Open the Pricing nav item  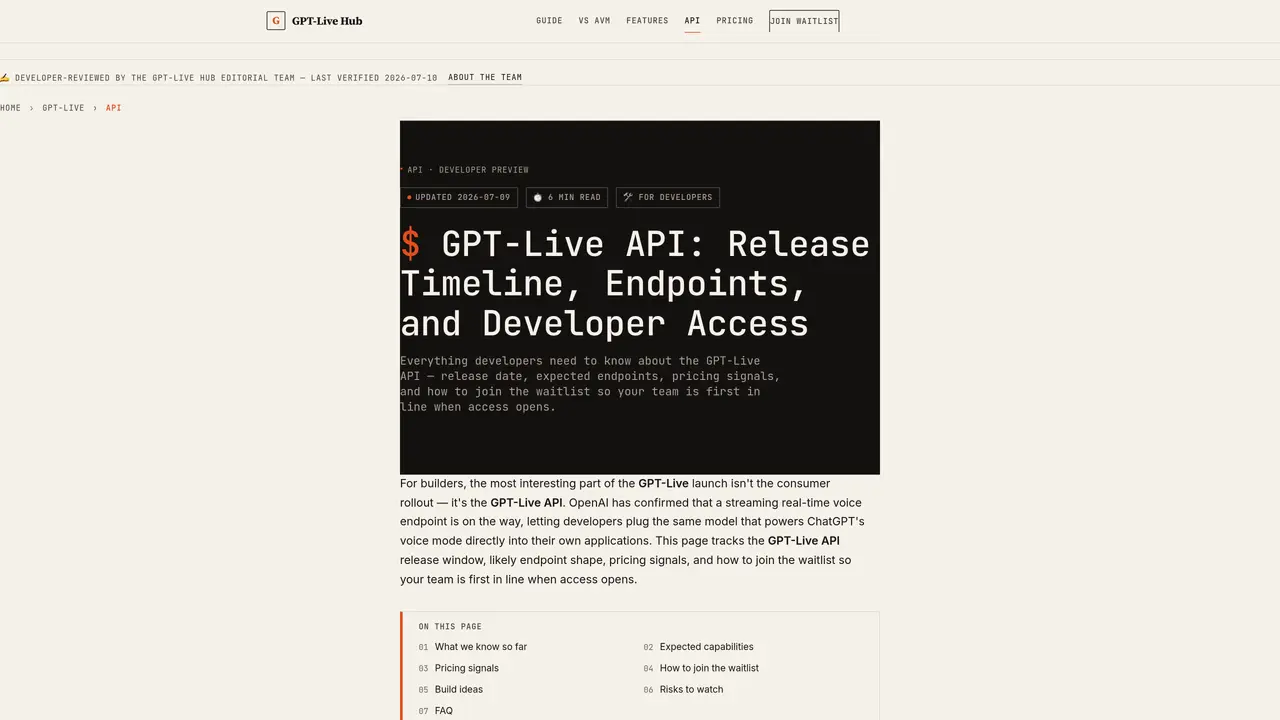pos(735,20)
